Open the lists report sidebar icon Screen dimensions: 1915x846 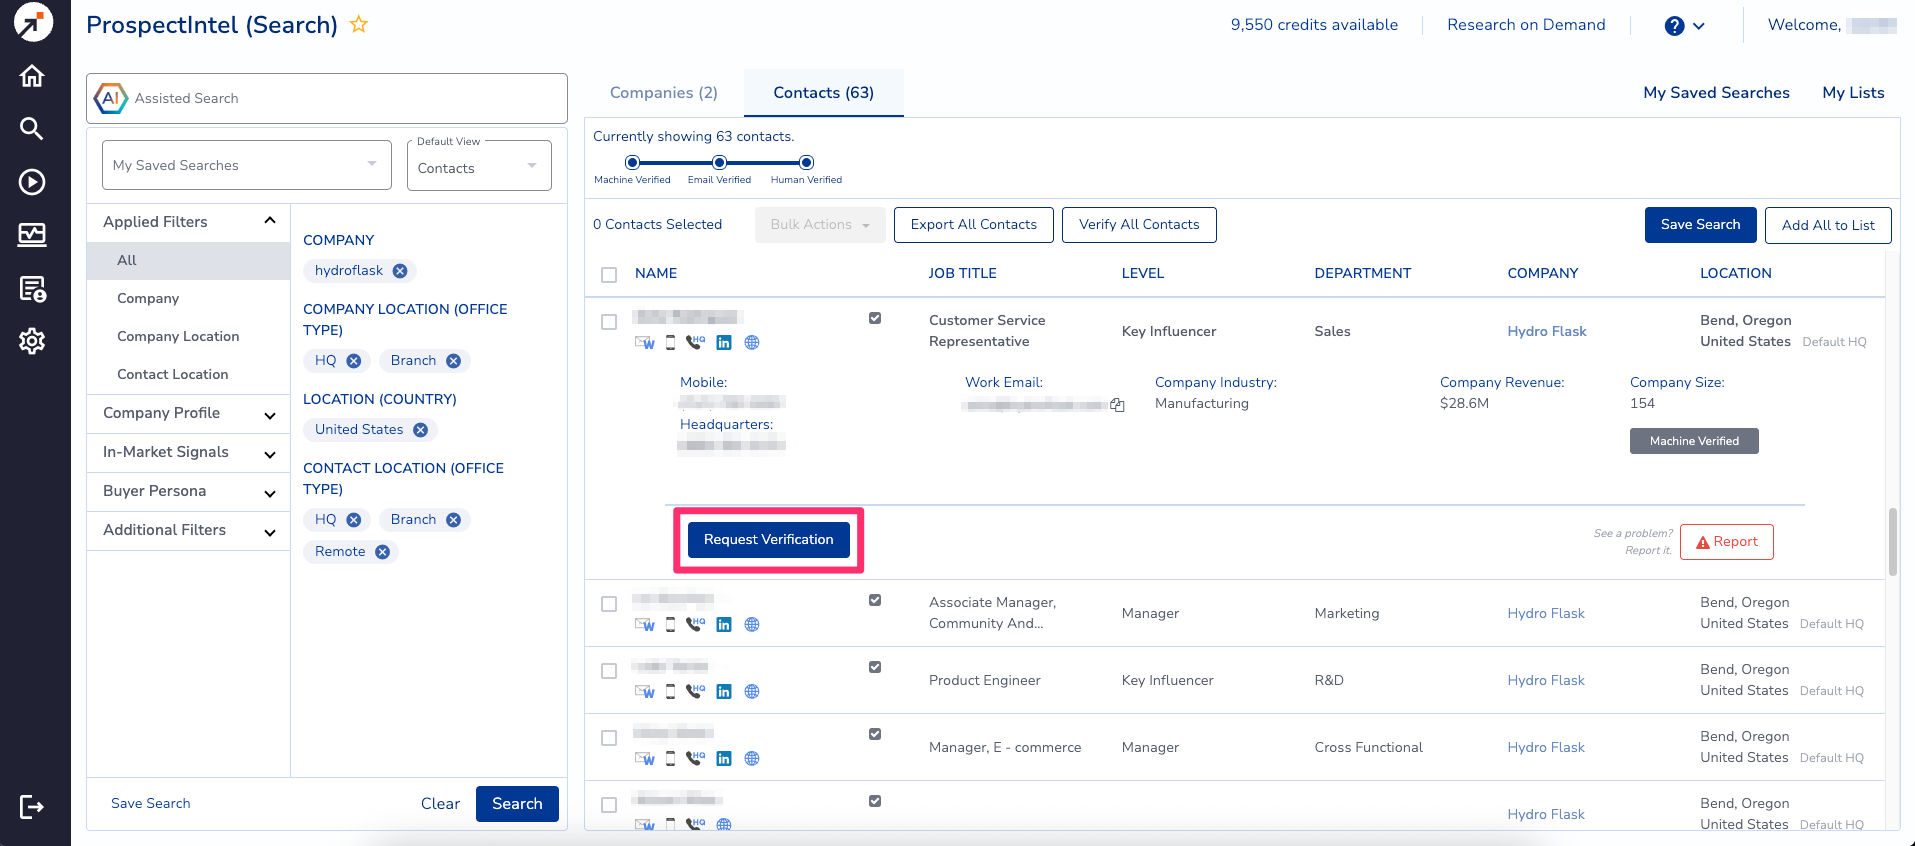(x=32, y=288)
